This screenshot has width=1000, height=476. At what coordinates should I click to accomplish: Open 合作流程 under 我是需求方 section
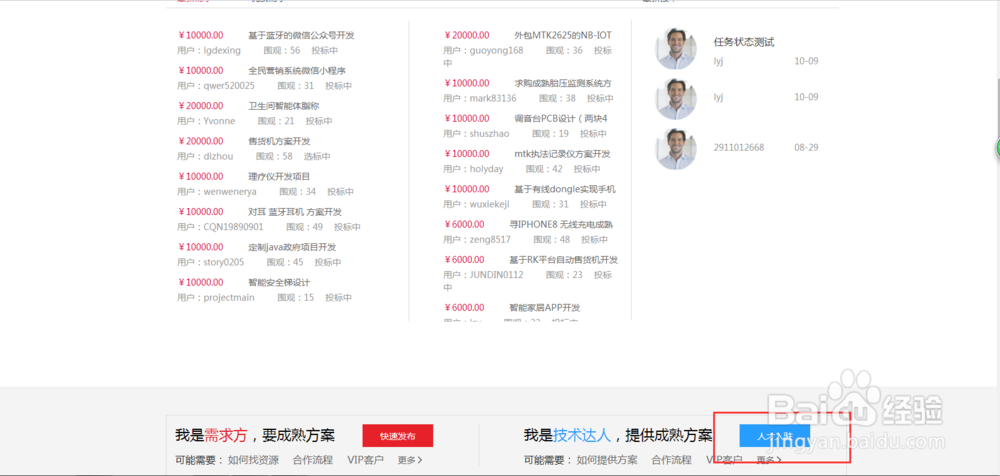[x=312, y=459]
